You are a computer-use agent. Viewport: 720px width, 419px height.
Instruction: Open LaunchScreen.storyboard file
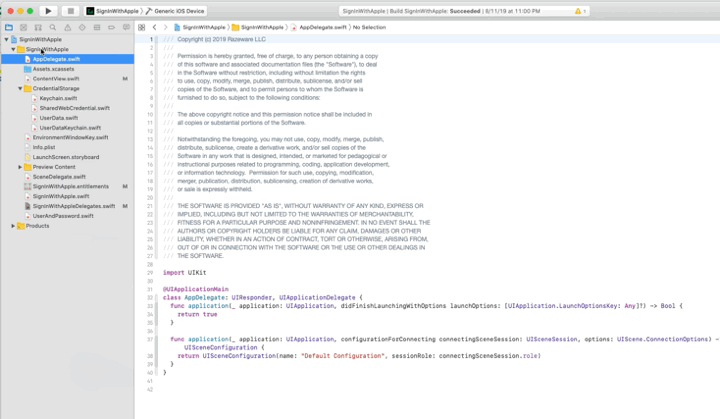coord(68,157)
